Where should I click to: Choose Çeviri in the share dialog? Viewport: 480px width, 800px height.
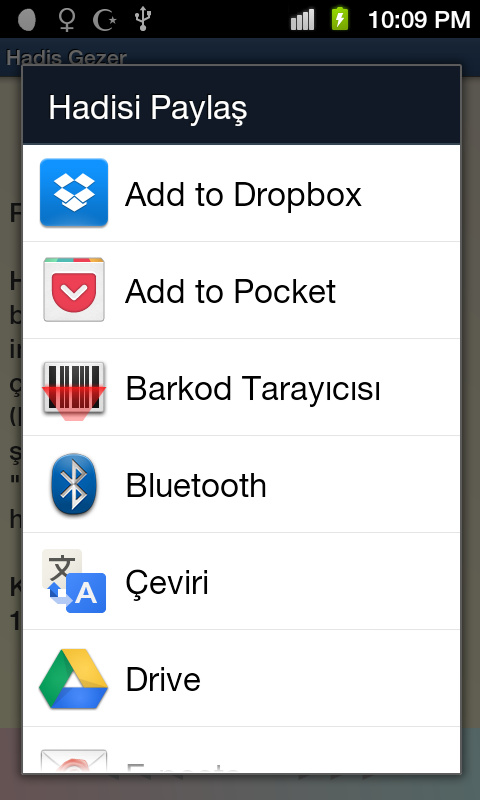coord(241,581)
